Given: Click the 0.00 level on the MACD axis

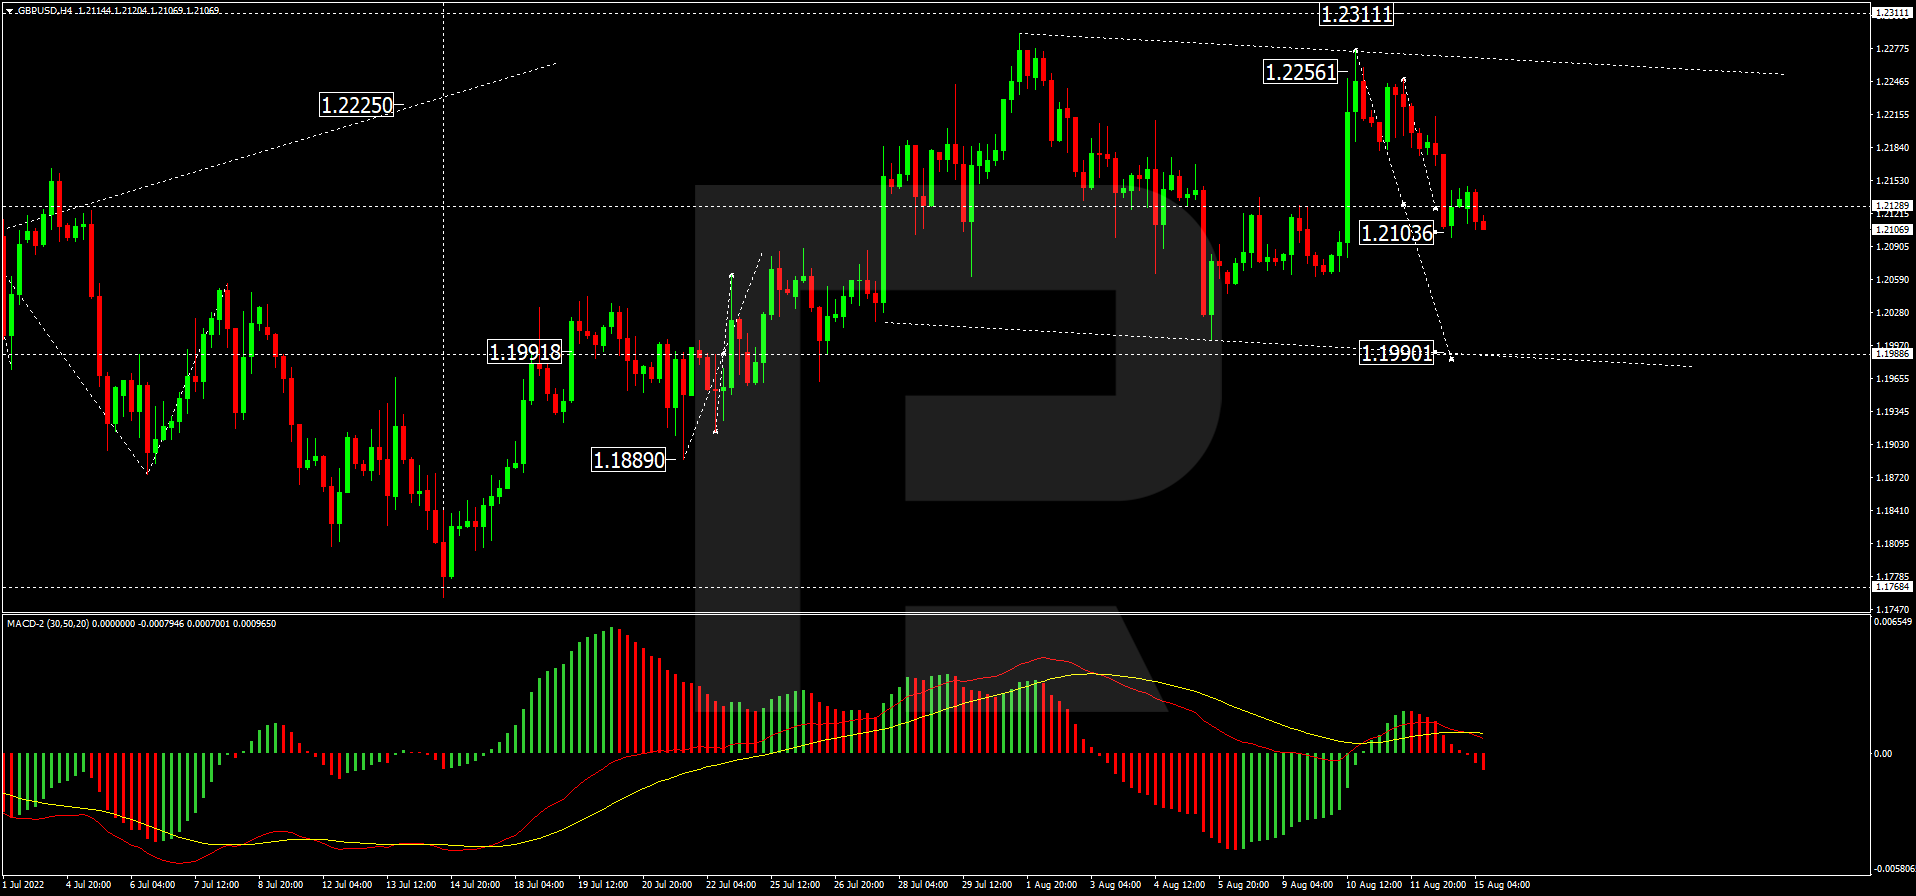Looking at the screenshot, I should 1882,754.
